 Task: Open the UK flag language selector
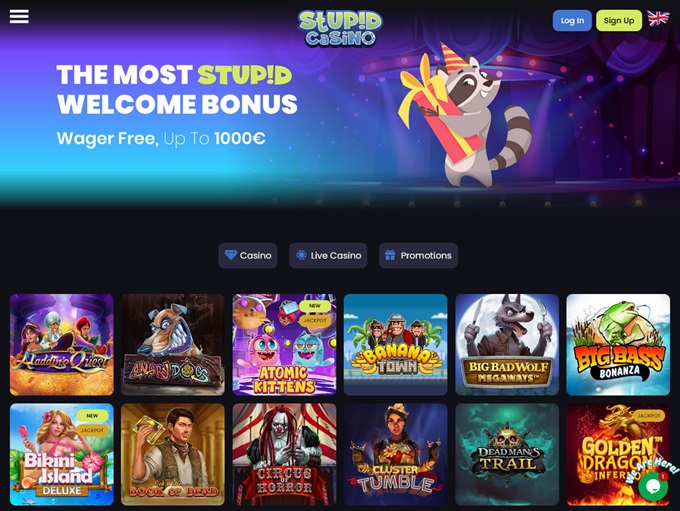[x=658, y=18]
